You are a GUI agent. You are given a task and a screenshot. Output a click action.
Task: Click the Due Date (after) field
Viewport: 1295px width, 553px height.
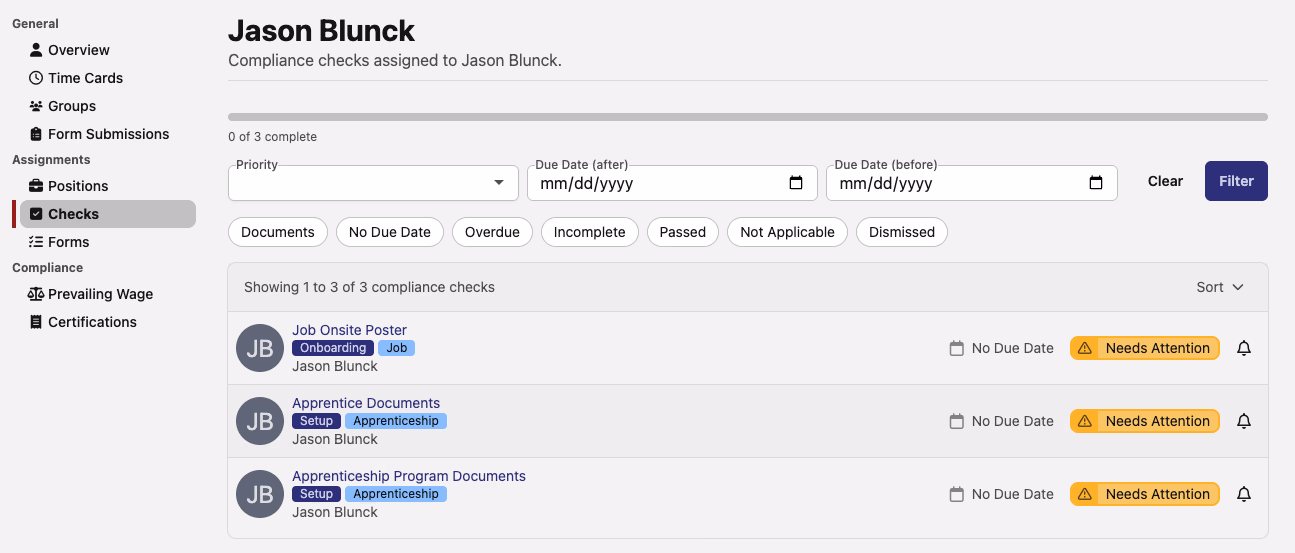point(672,183)
